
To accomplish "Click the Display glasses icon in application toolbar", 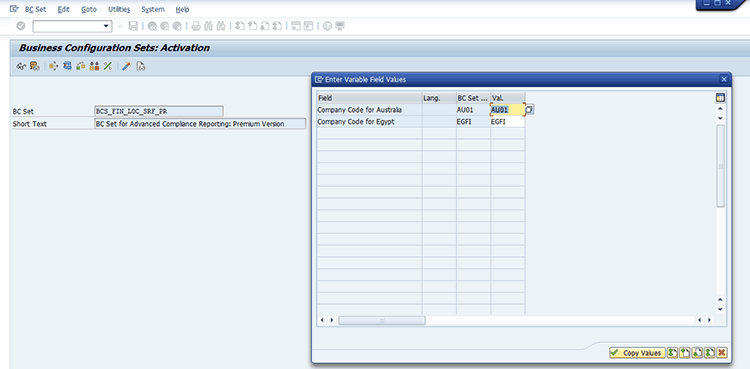I will tap(21, 66).
